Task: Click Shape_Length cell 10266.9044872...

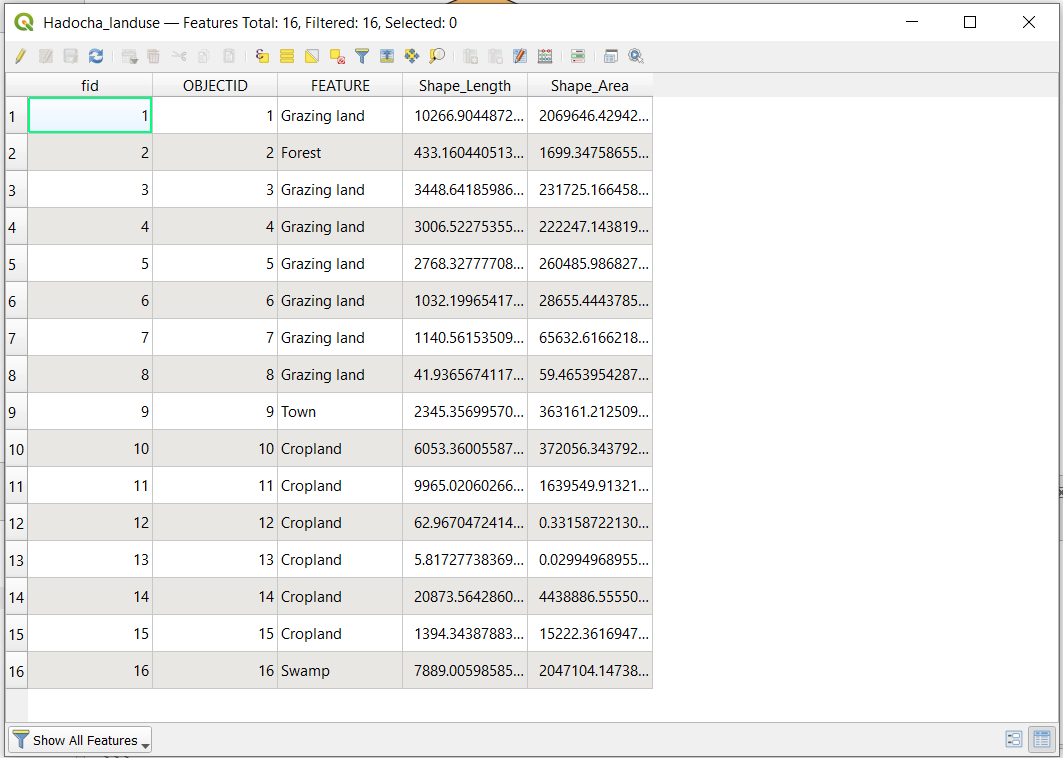Action: point(465,116)
